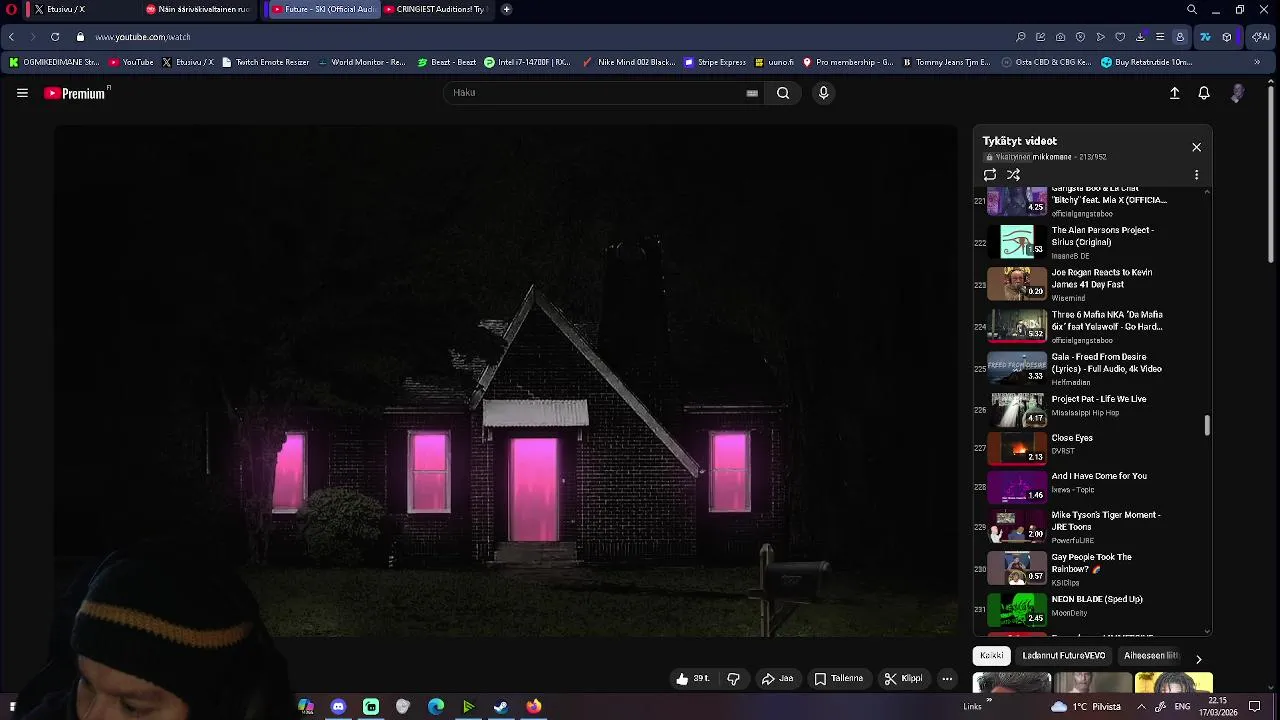Select the Kaikki filter chip
The width and height of the screenshot is (1280, 720).
tap(992, 656)
